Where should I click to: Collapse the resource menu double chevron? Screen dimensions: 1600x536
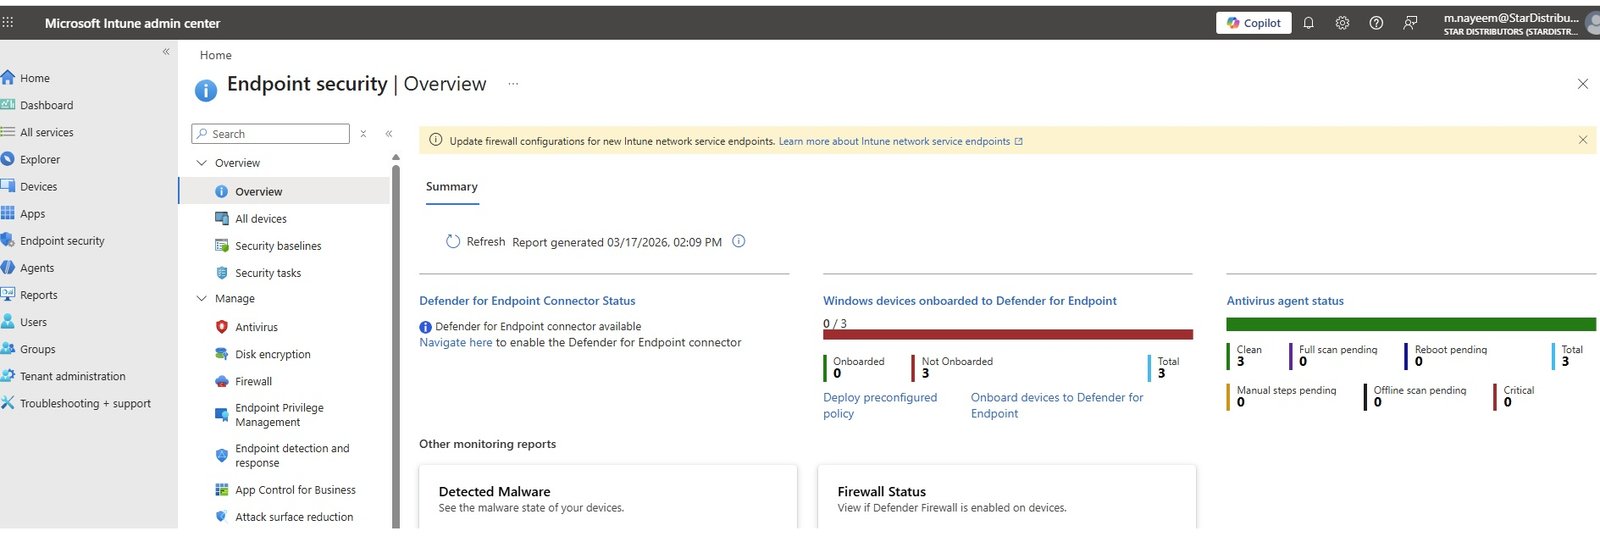pos(388,133)
